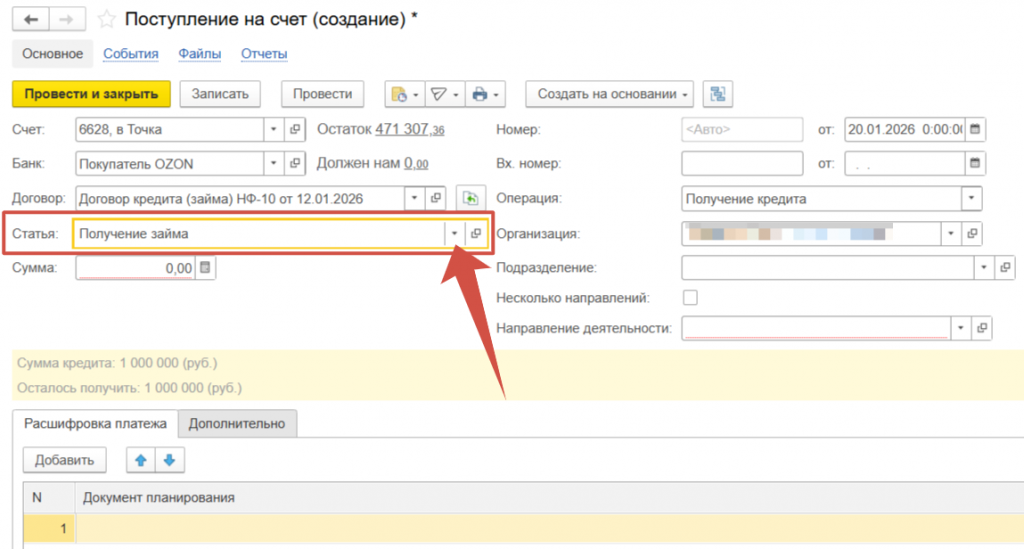Mark this document as favorite with star icon
The image size is (1024, 549).
(x=106, y=19)
